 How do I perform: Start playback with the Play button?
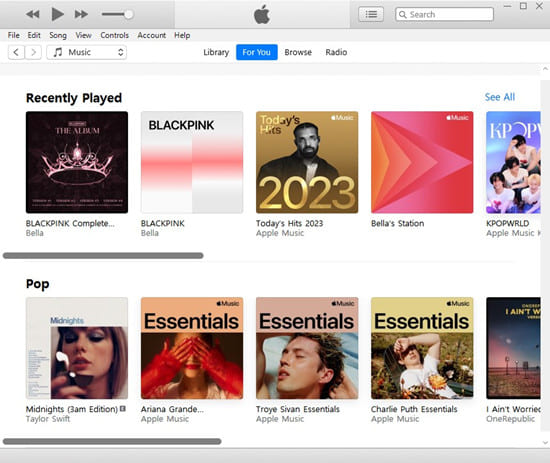(58, 14)
